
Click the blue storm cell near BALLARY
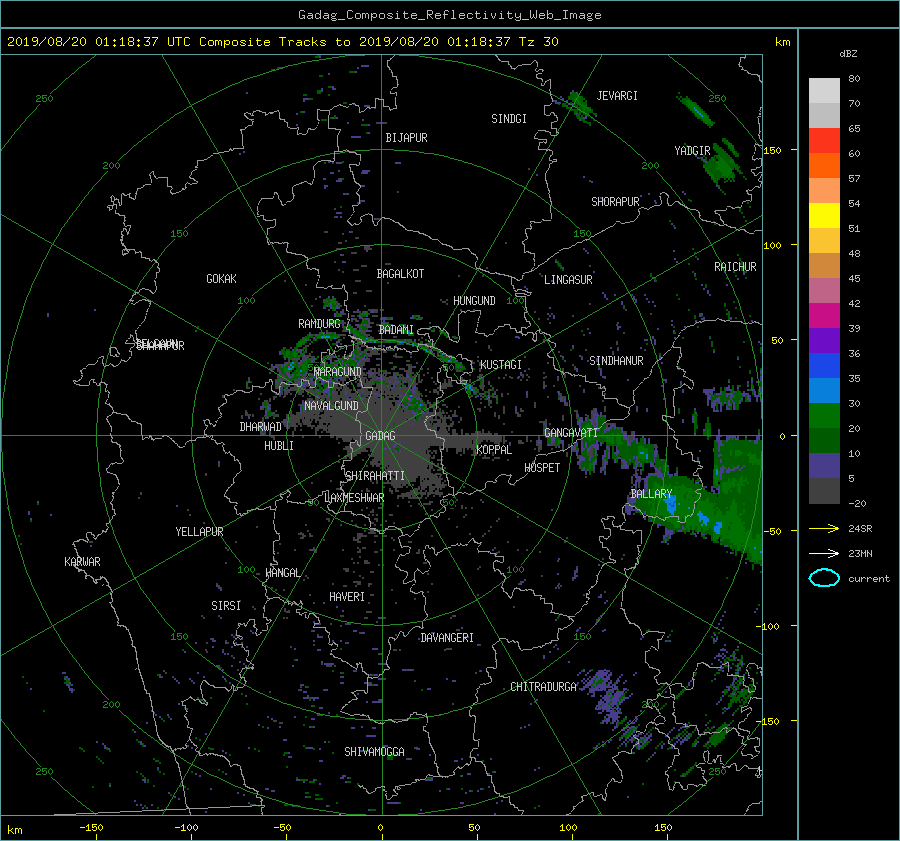coord(670,505)
